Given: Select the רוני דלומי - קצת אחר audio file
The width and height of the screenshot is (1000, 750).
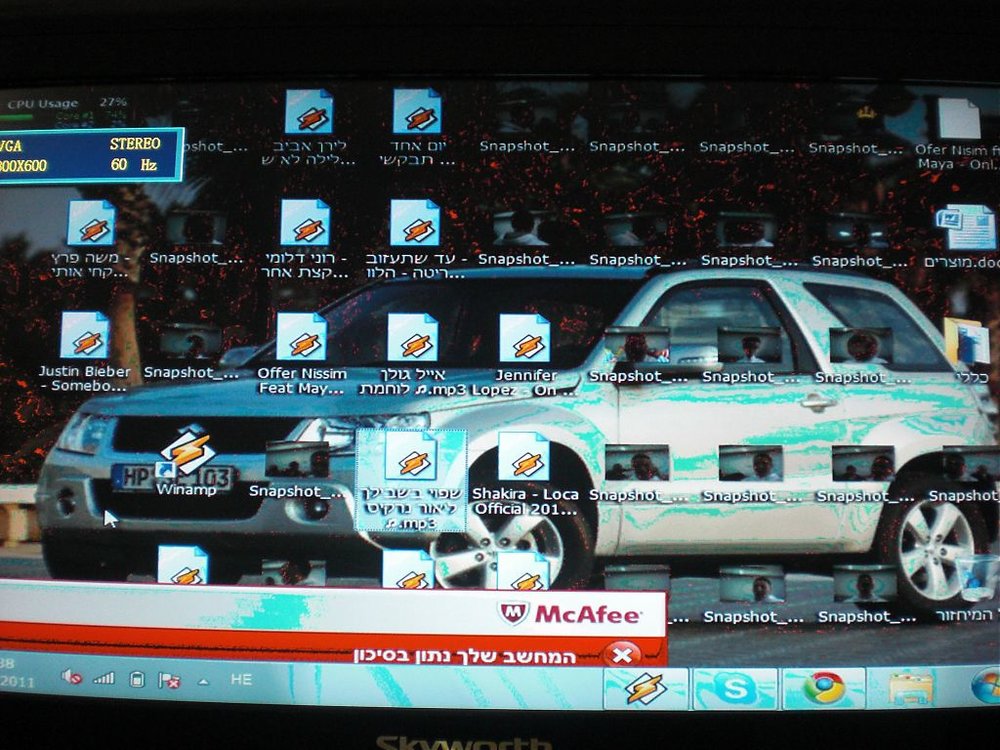Looking at the screenshot, I should pos(305,239).
